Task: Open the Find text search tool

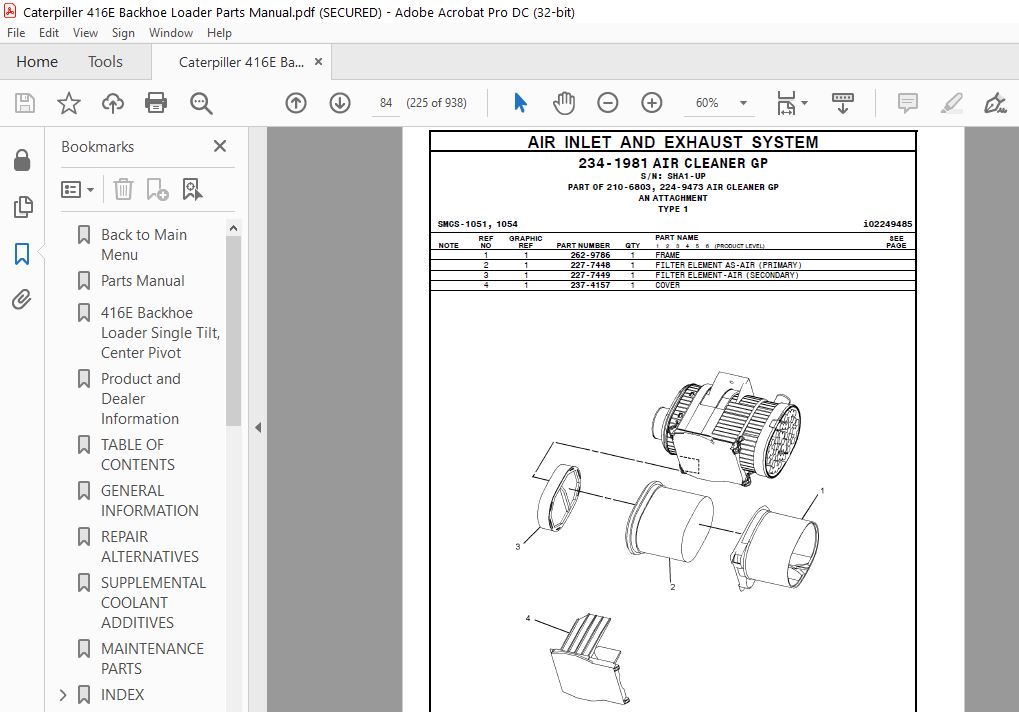Action: point(201,103)
